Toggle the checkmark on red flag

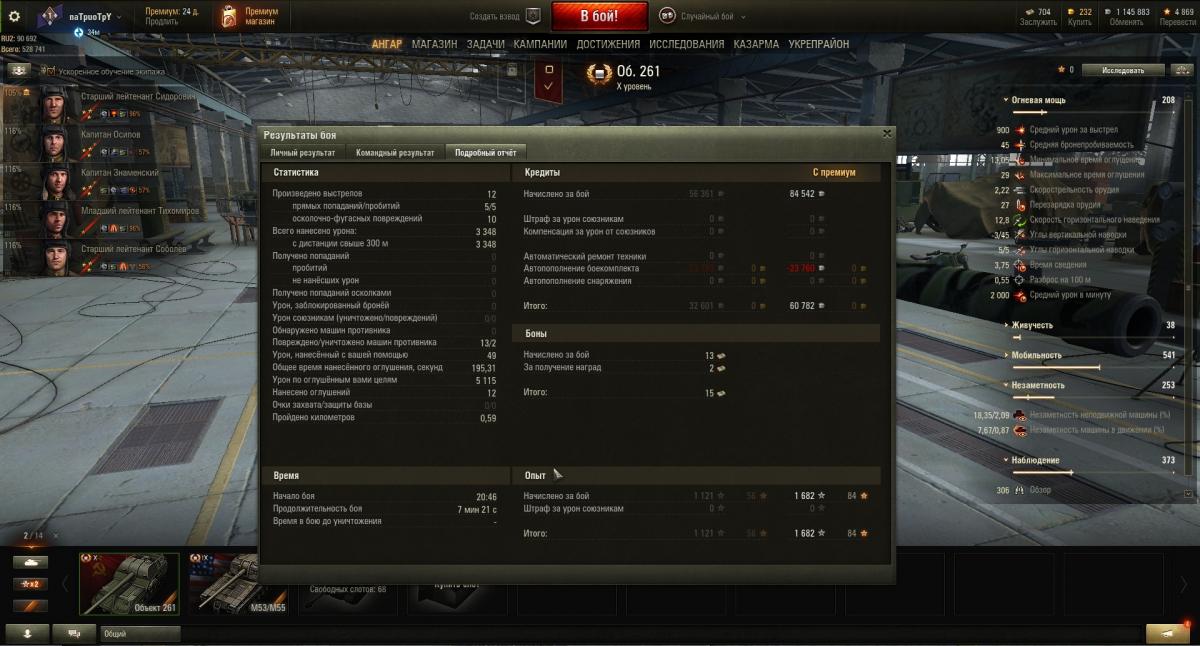click(549, 88)
